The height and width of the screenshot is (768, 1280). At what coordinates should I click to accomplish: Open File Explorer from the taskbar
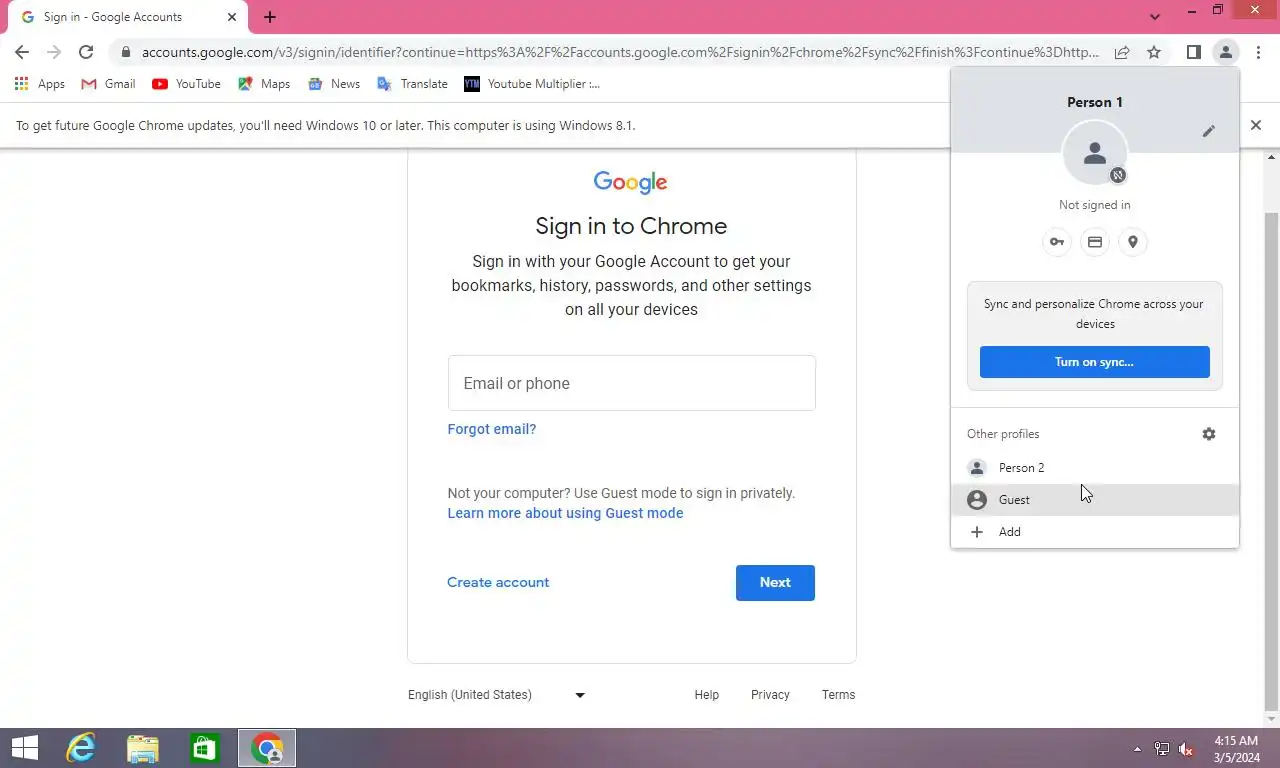tap(143, 748)
